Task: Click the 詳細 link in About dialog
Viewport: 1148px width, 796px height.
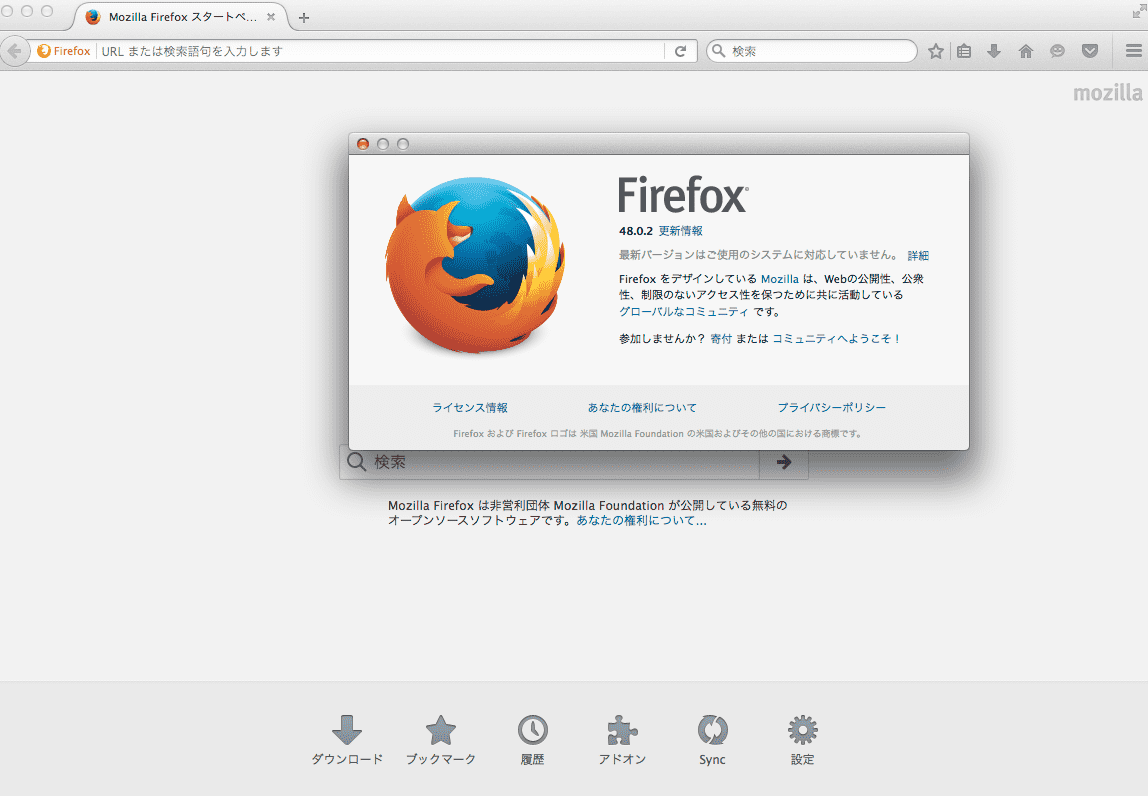Action: click(x=918, y=256)
